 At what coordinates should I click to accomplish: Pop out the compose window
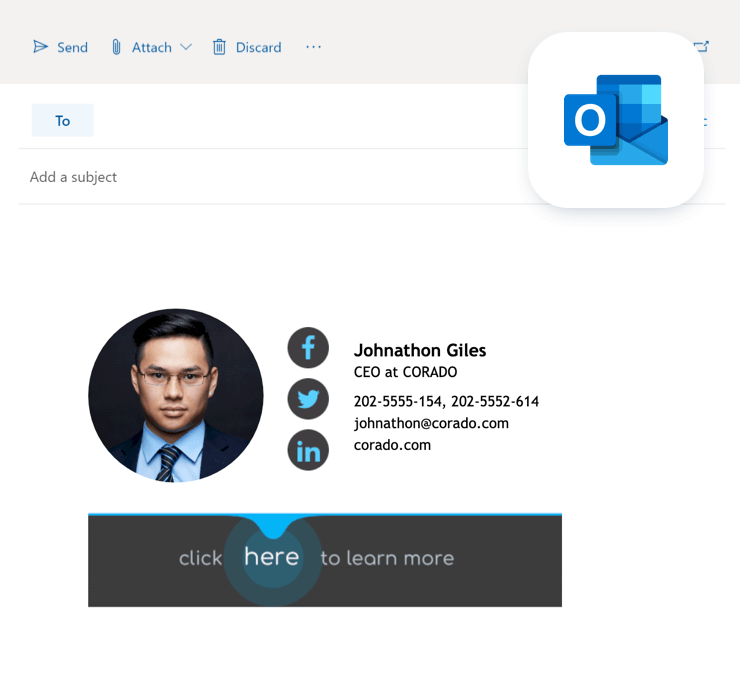pyautogui.click(x=702, y=46)
